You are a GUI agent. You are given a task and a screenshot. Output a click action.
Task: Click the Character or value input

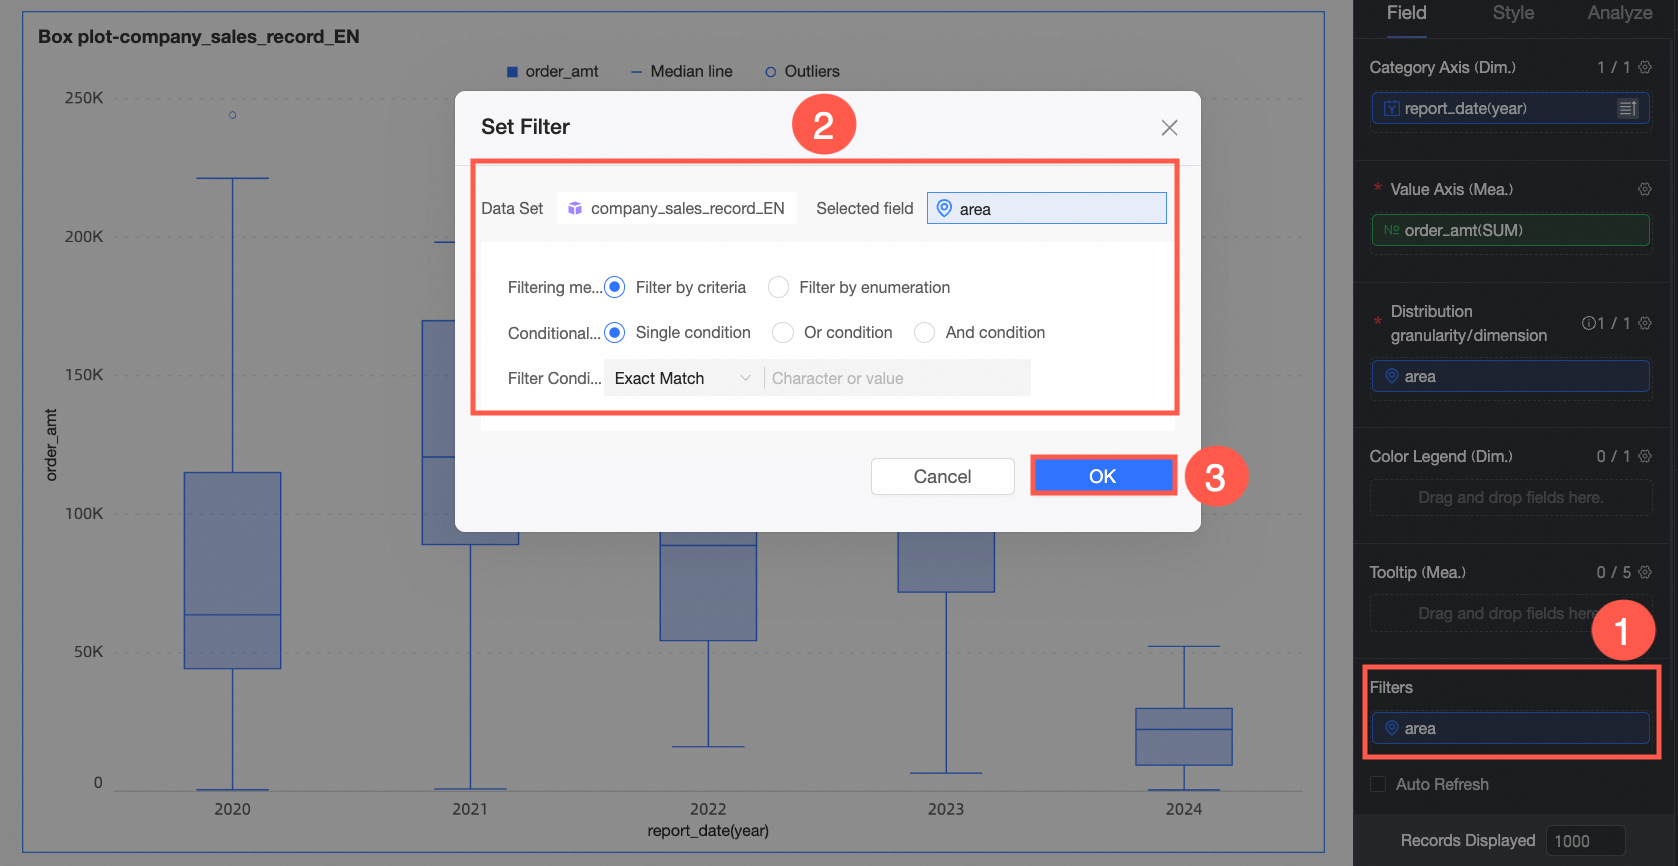[x=897, y=378]
